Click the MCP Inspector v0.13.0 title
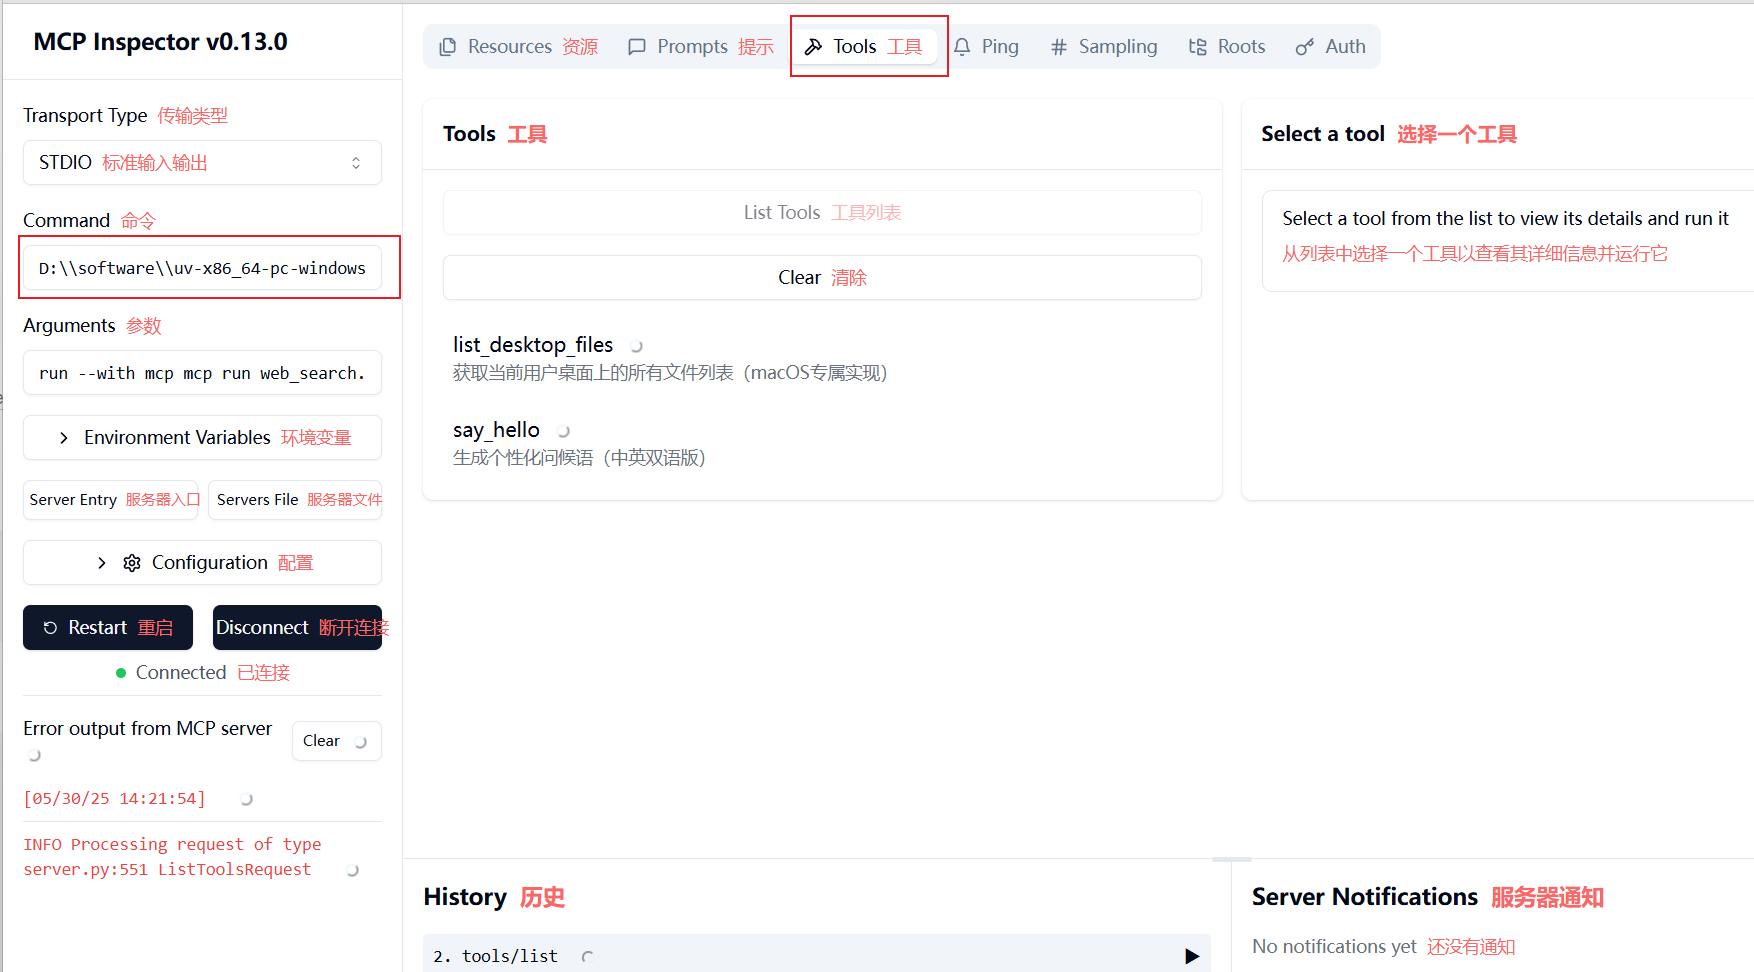The height and width of the screenshot is (972, 1754). pos(160,42)
